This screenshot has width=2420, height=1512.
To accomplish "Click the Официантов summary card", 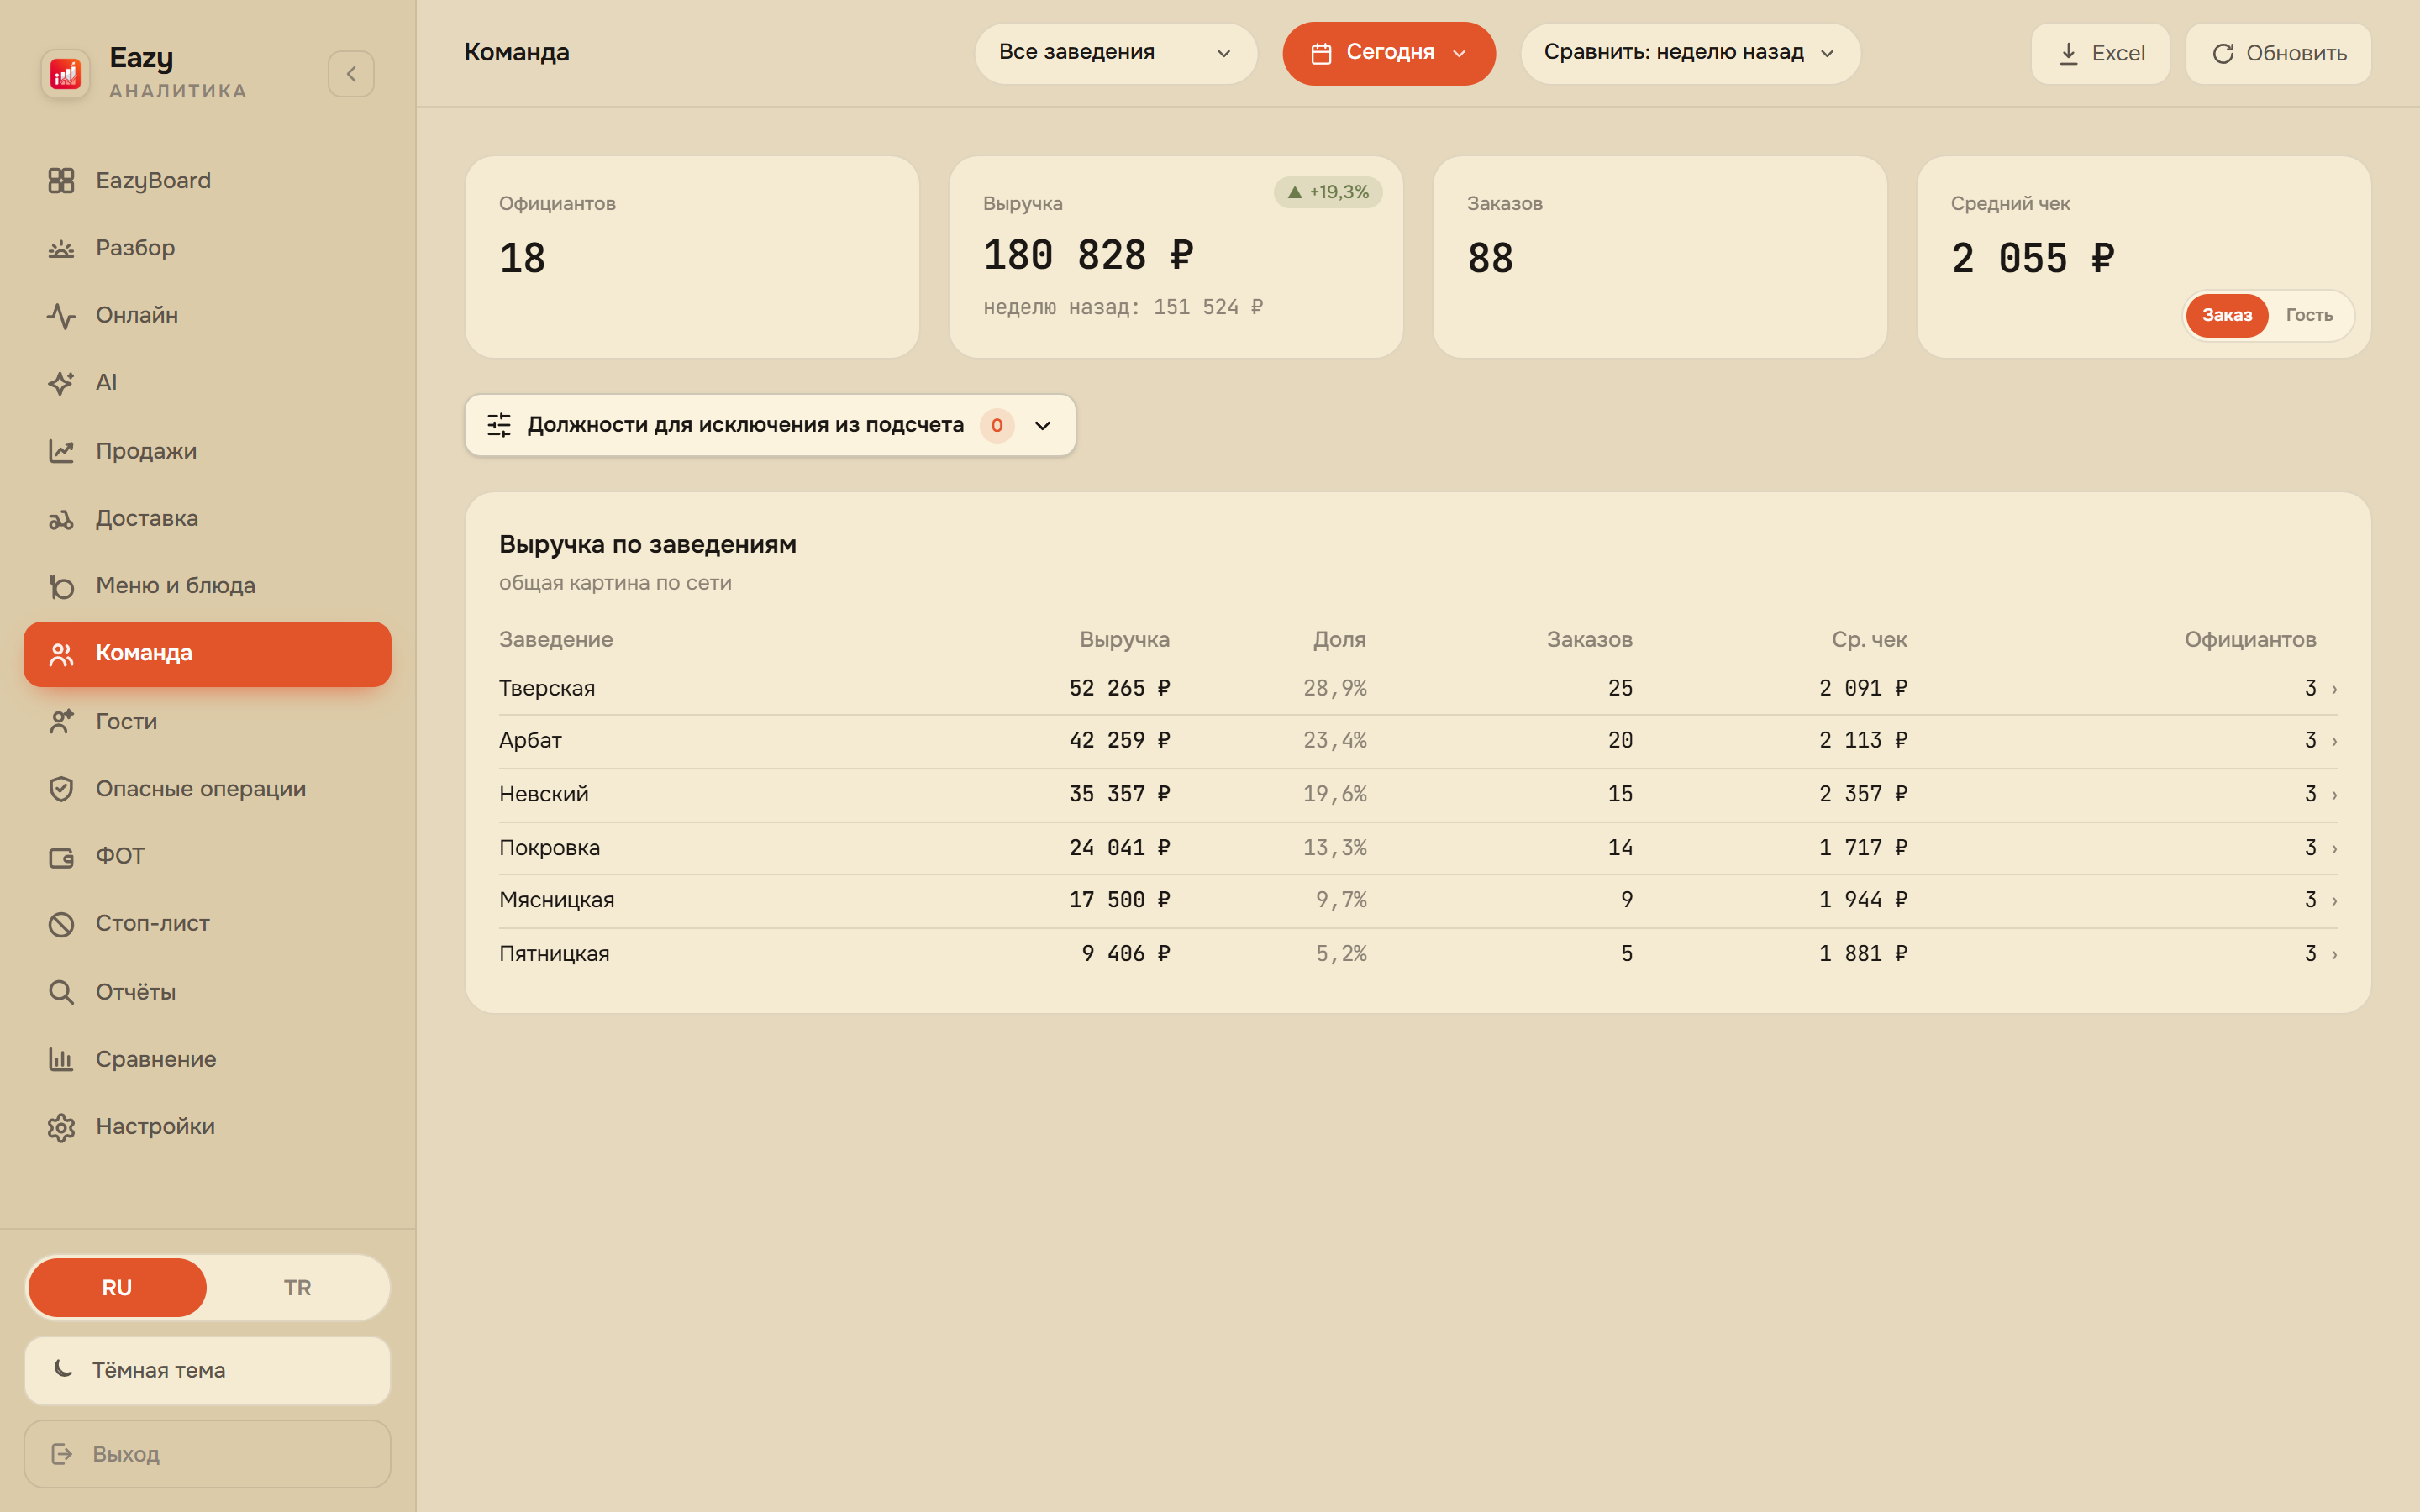I will (x=692, y=257).
